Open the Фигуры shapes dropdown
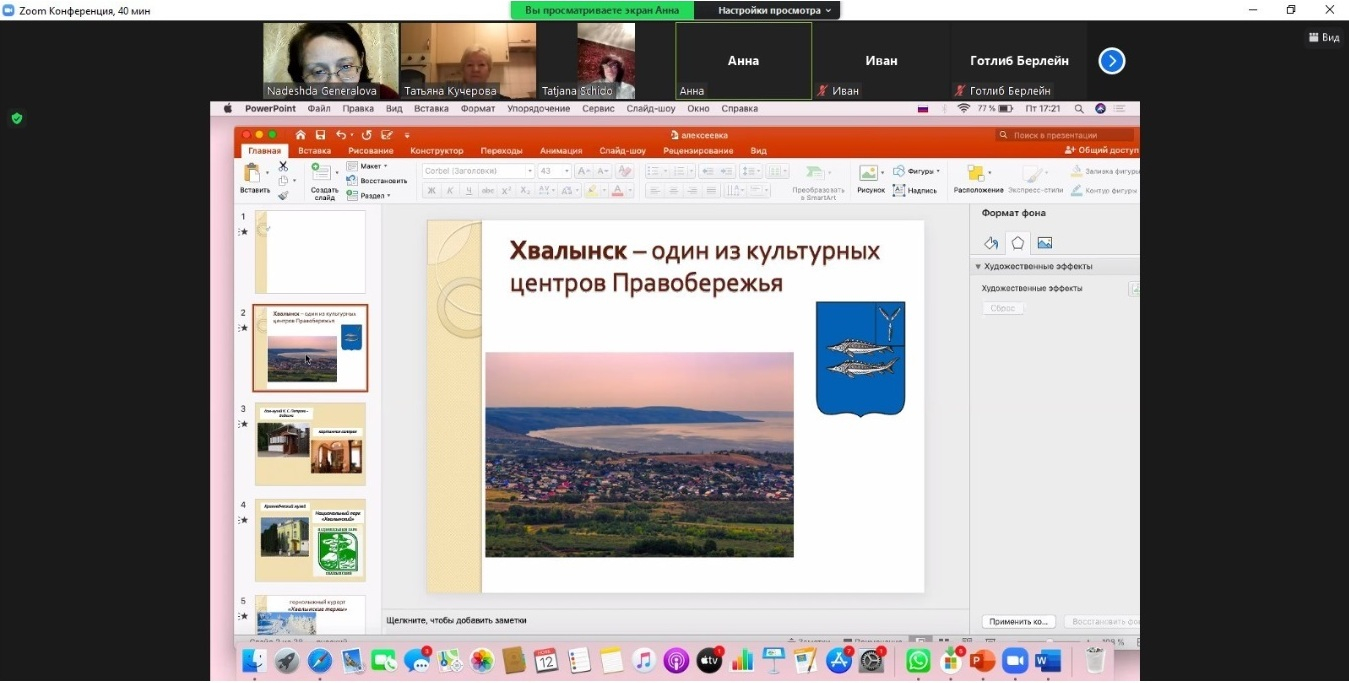1349x683 pixels. click(x=916, y=171)
